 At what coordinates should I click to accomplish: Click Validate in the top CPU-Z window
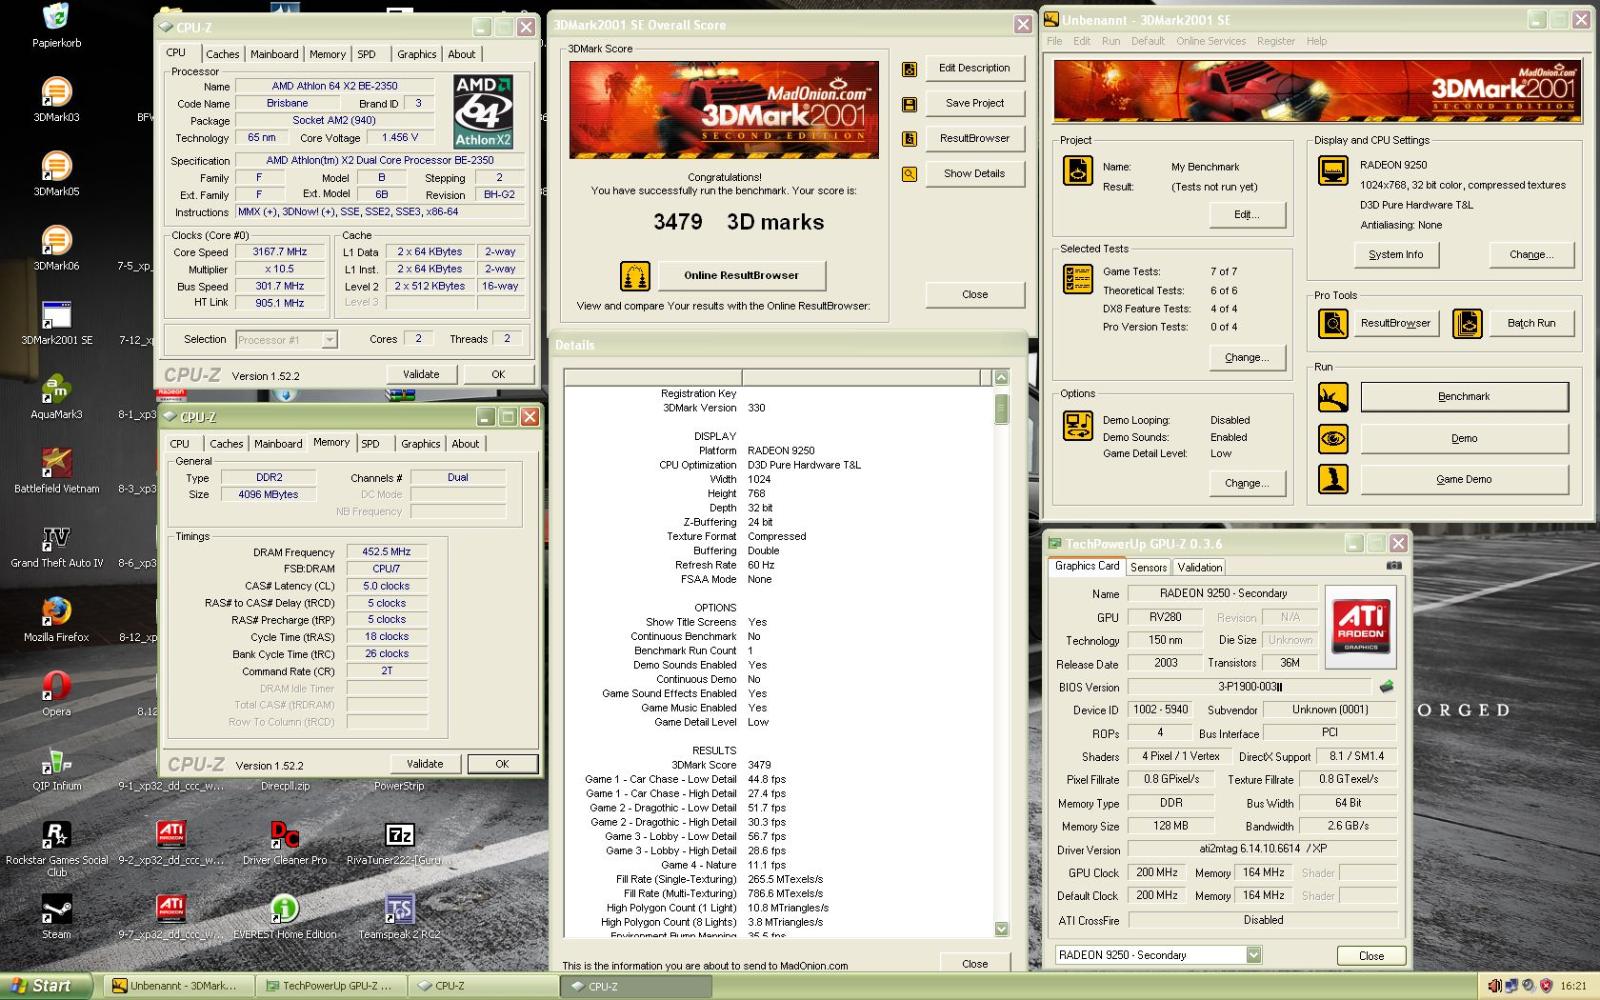click(x=421, y=374)
